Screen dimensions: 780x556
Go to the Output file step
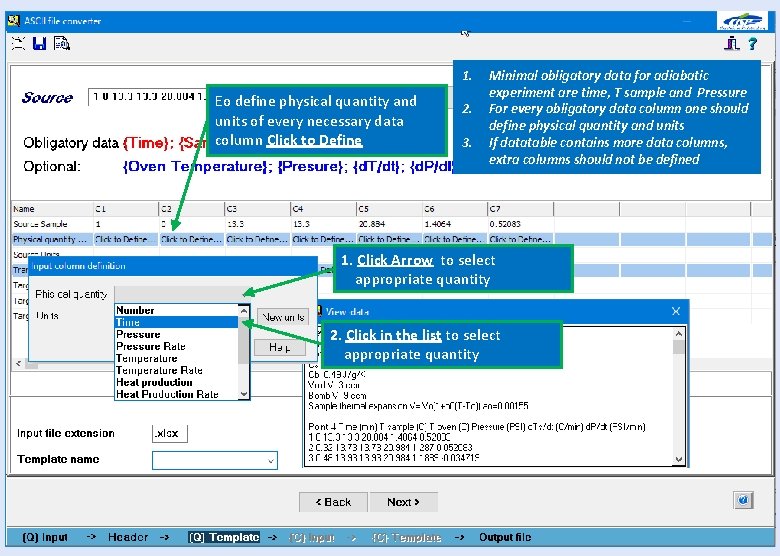point(505,537)
